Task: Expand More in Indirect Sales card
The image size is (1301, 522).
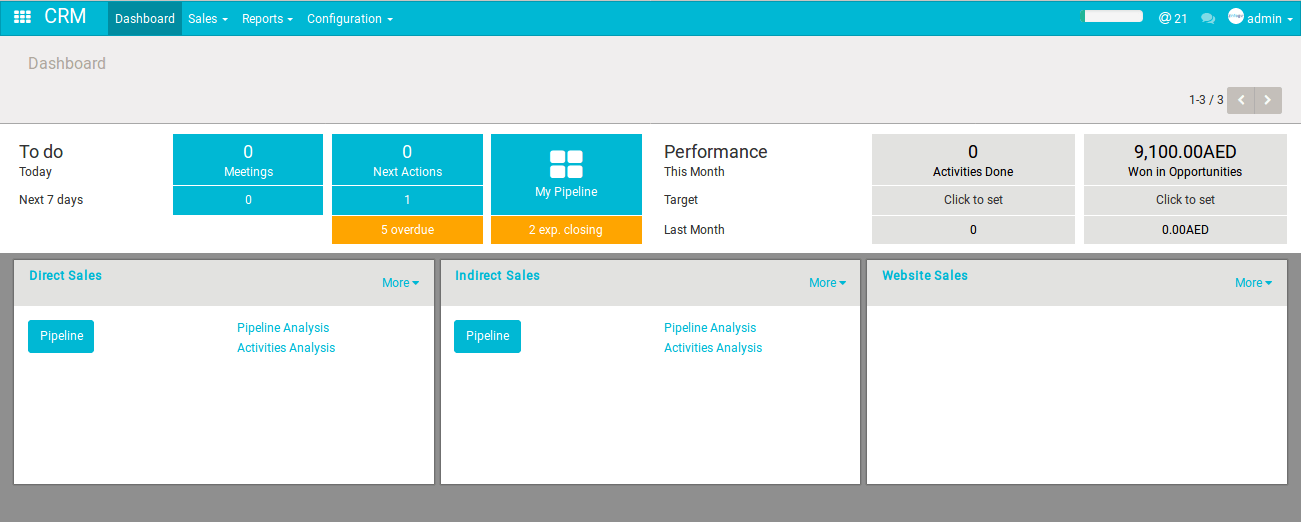Action: click(x=827, y=283)
